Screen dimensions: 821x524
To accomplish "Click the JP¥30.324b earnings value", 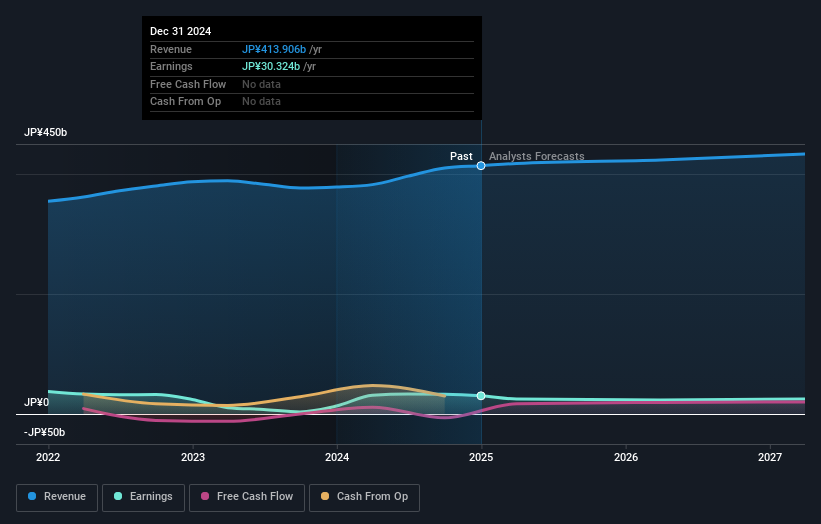I will click(x=271, y=66).
